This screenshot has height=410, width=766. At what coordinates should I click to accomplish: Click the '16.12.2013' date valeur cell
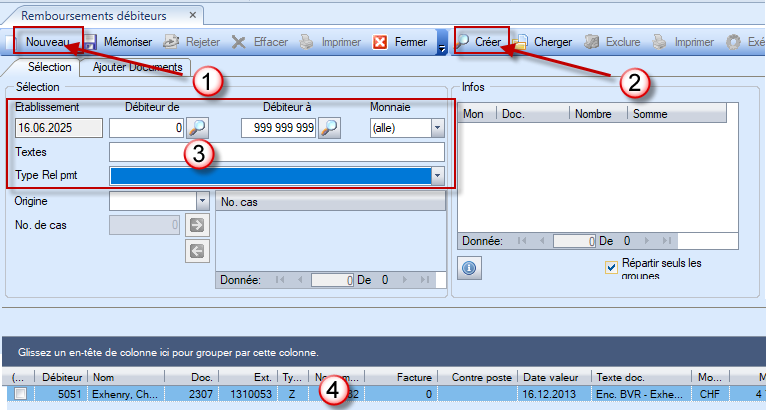tap(554, 394)
